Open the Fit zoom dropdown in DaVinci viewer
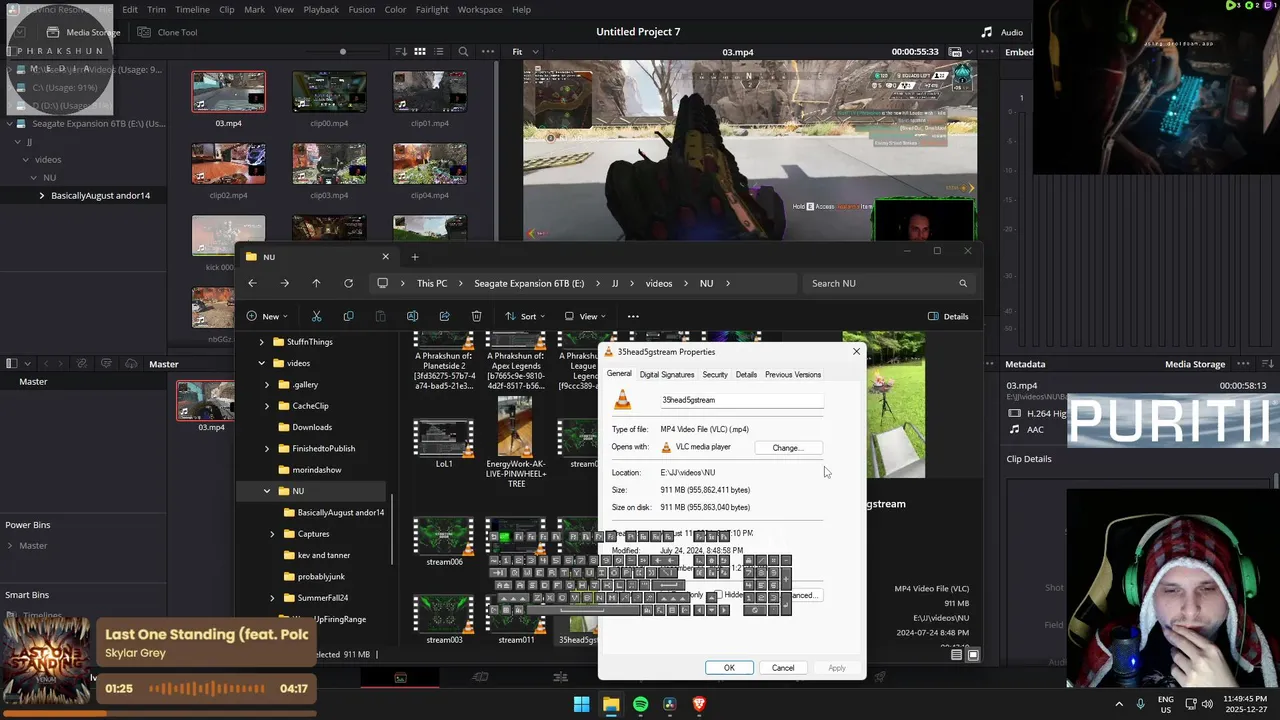Screen dimensions: 1280x720 coord(523,51)
